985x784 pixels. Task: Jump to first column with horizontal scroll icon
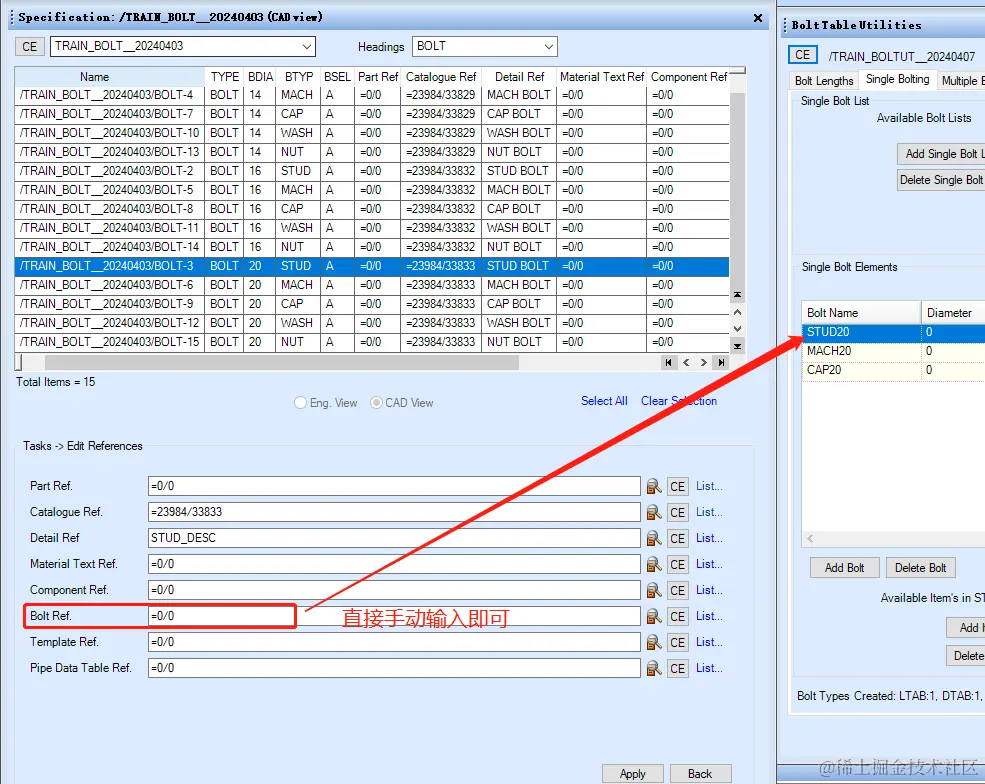point(668,362)
